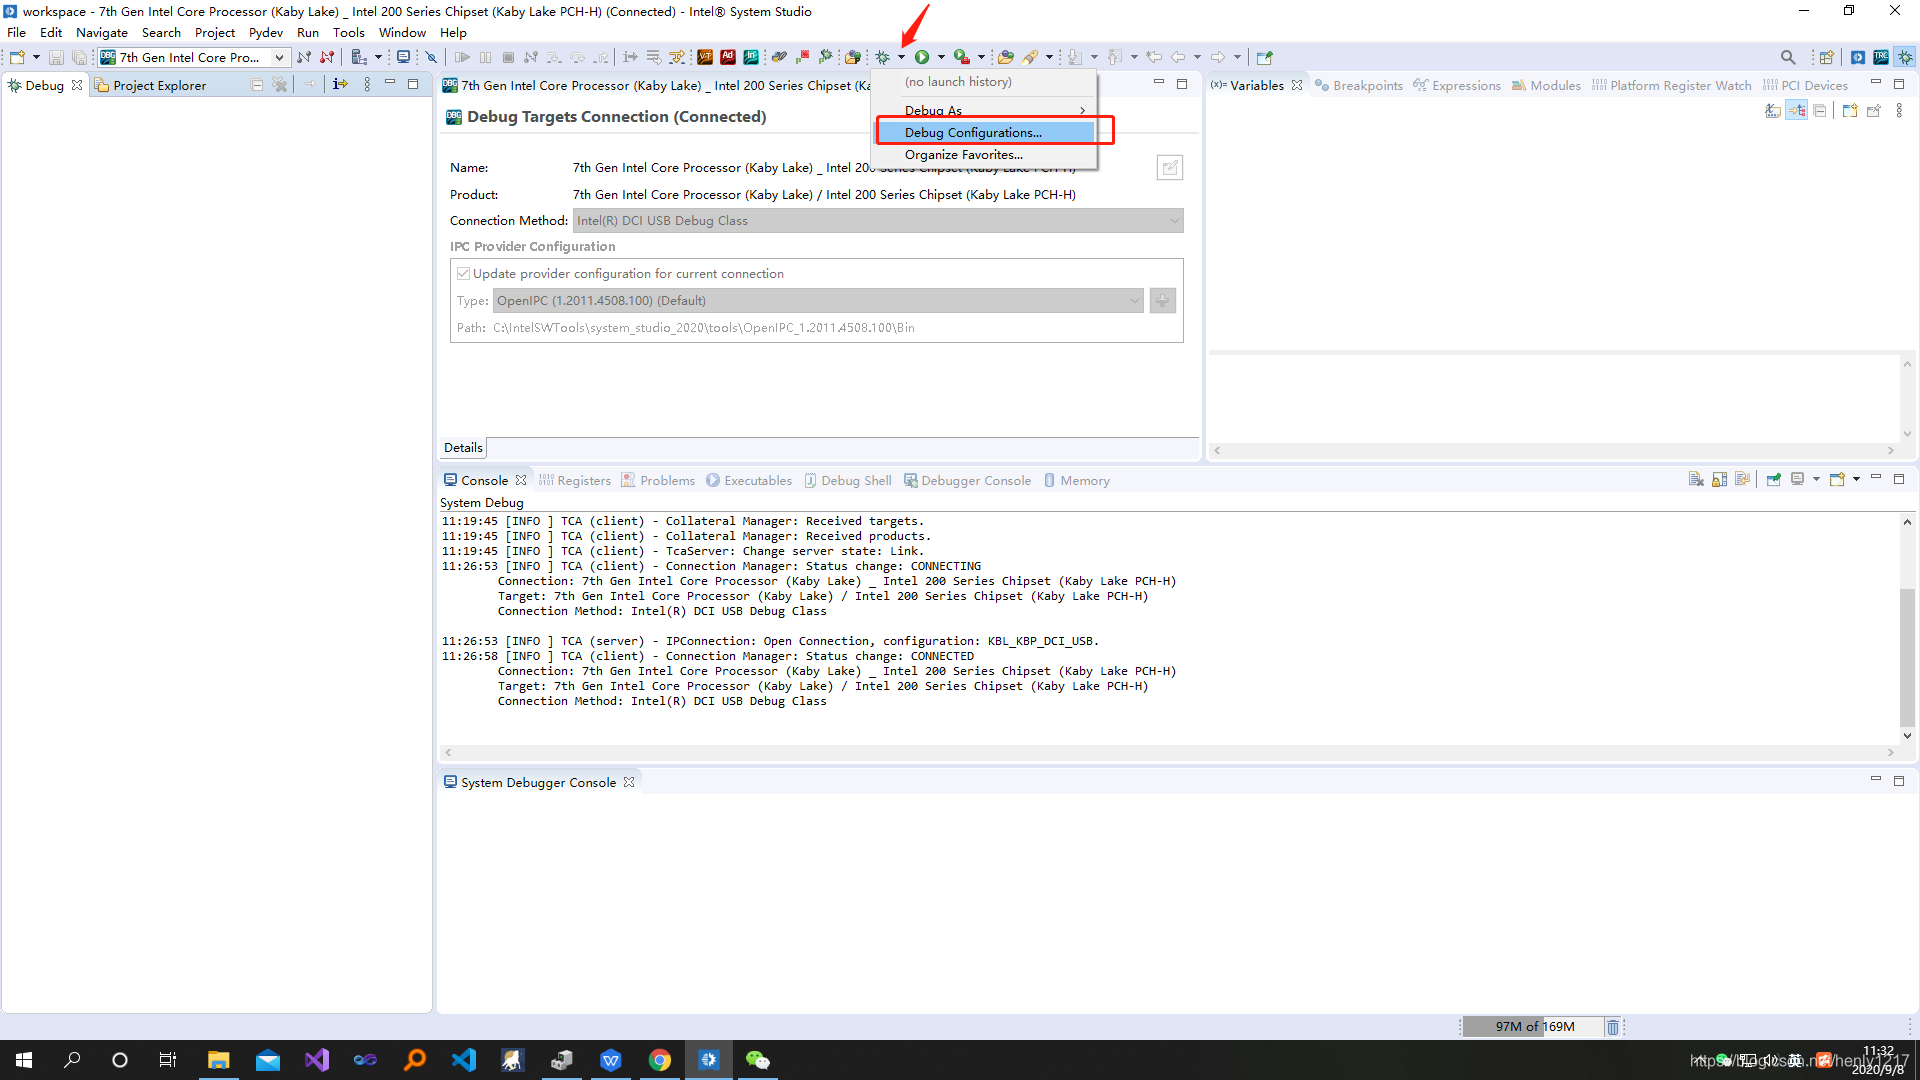Toggle Show Logical Structure in Variables view
The image size is (1920, 1080).
tap(1797, 110)
